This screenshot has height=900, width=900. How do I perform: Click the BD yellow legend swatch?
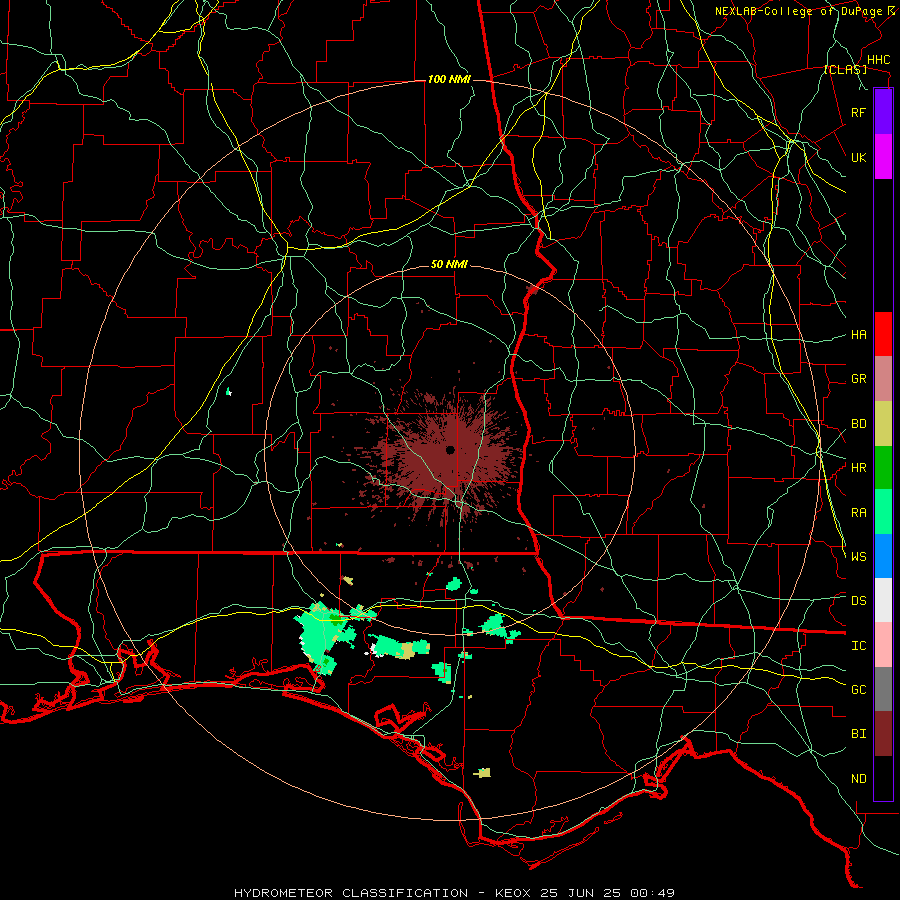883,424
